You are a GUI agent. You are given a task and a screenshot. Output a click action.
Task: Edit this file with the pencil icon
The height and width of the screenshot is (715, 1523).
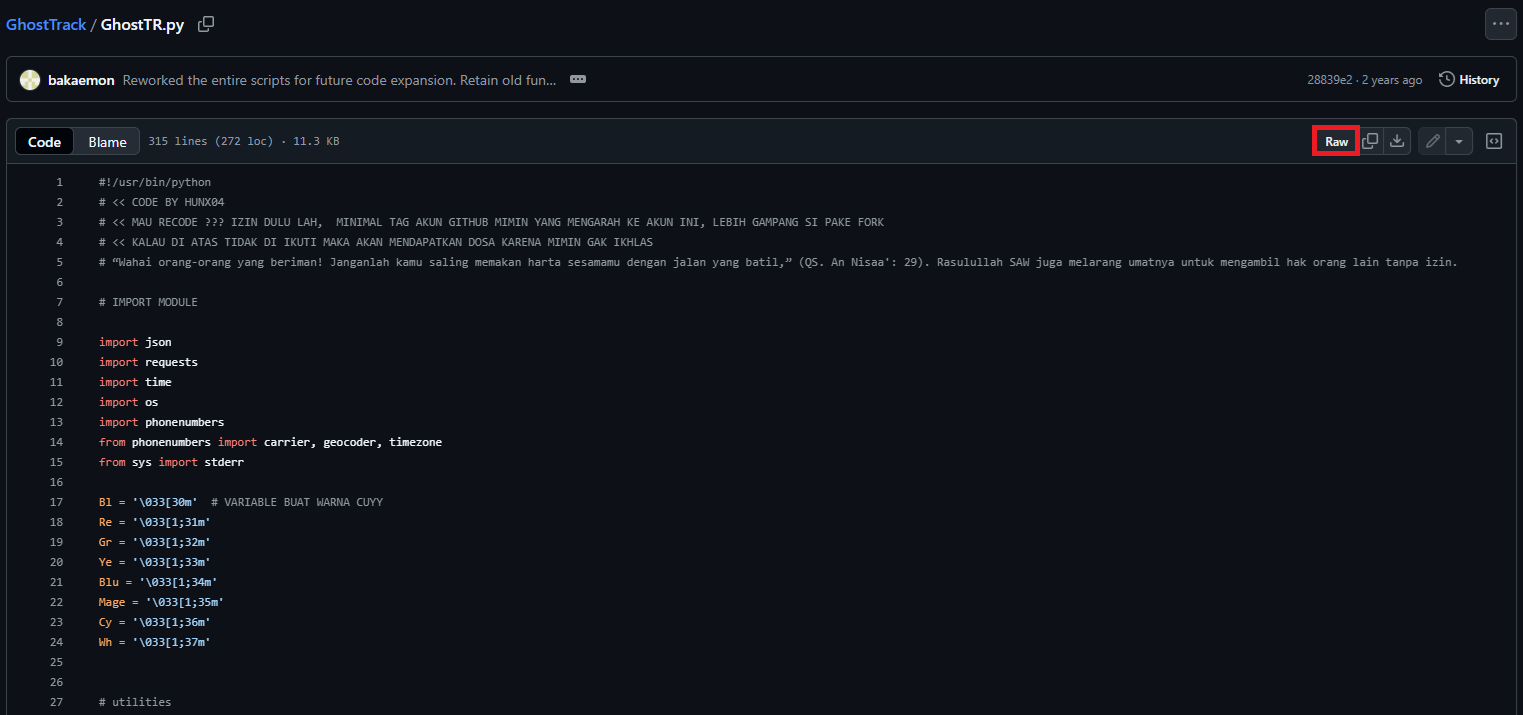(1432, 142)
